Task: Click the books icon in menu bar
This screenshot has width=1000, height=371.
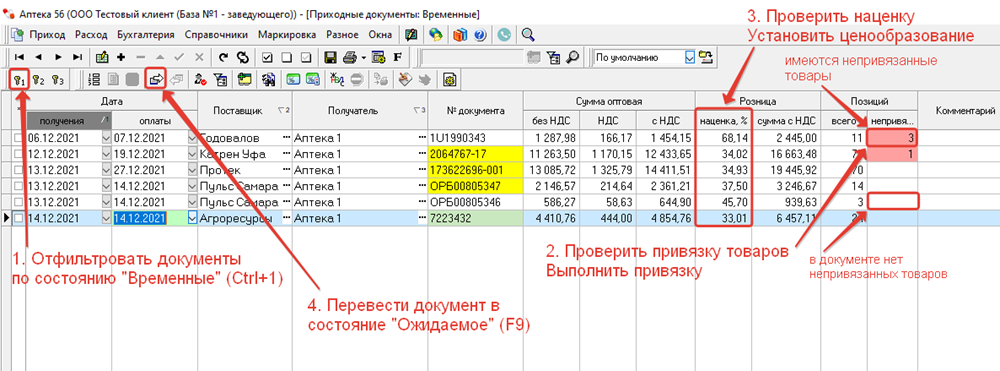Action: 460,34
